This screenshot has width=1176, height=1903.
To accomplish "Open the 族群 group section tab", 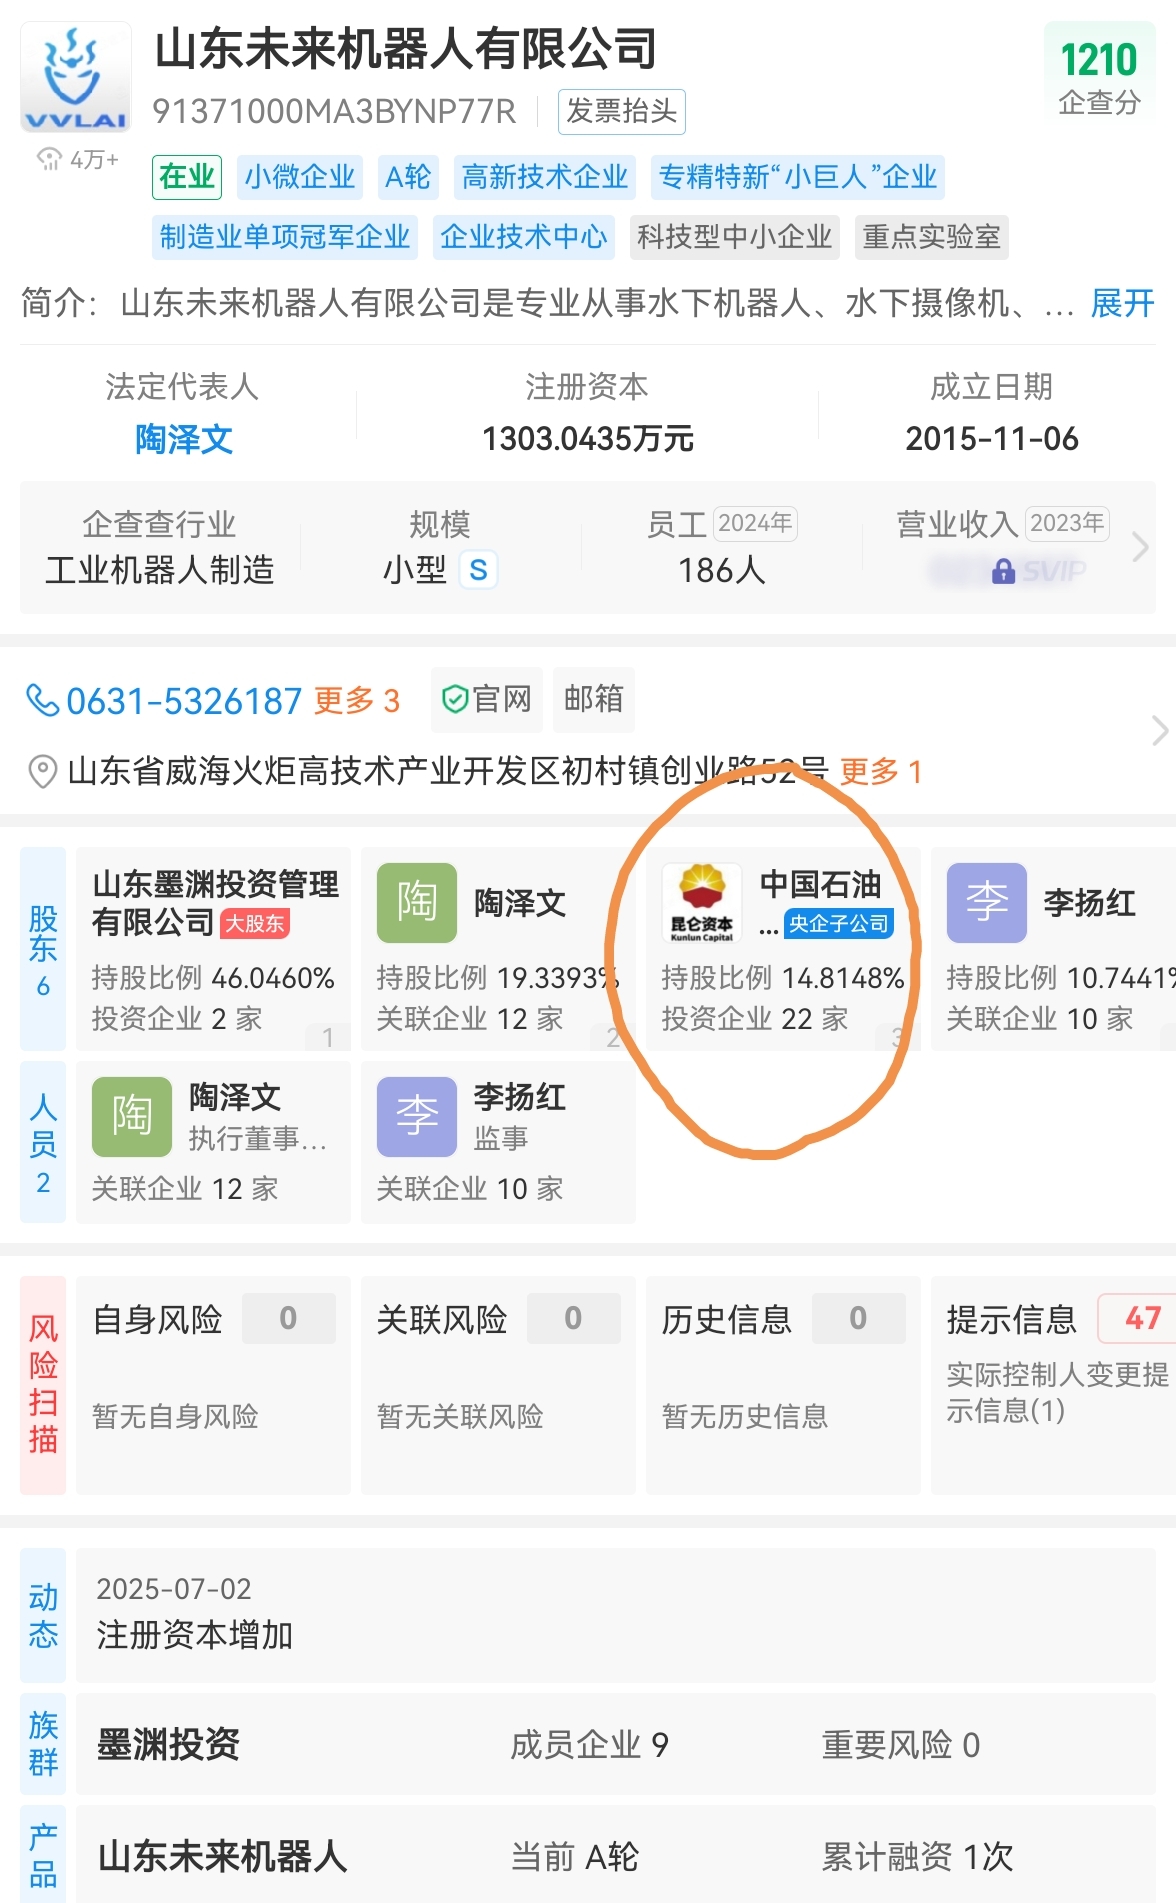I will click(x=43, y=1744).
